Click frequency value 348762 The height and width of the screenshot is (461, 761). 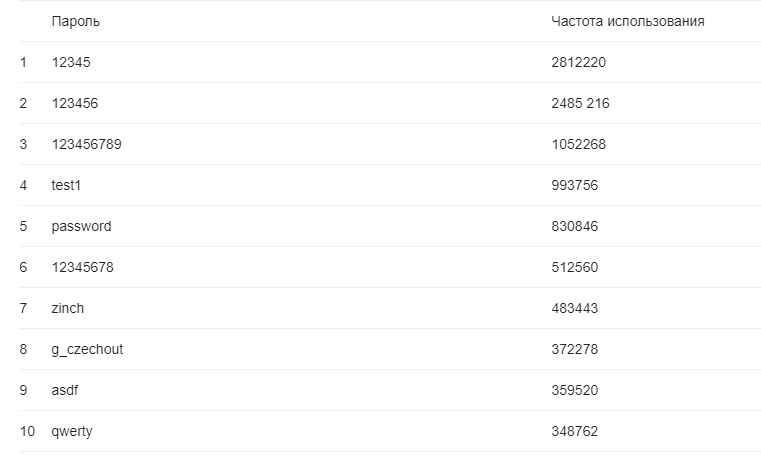pos(575,431)
